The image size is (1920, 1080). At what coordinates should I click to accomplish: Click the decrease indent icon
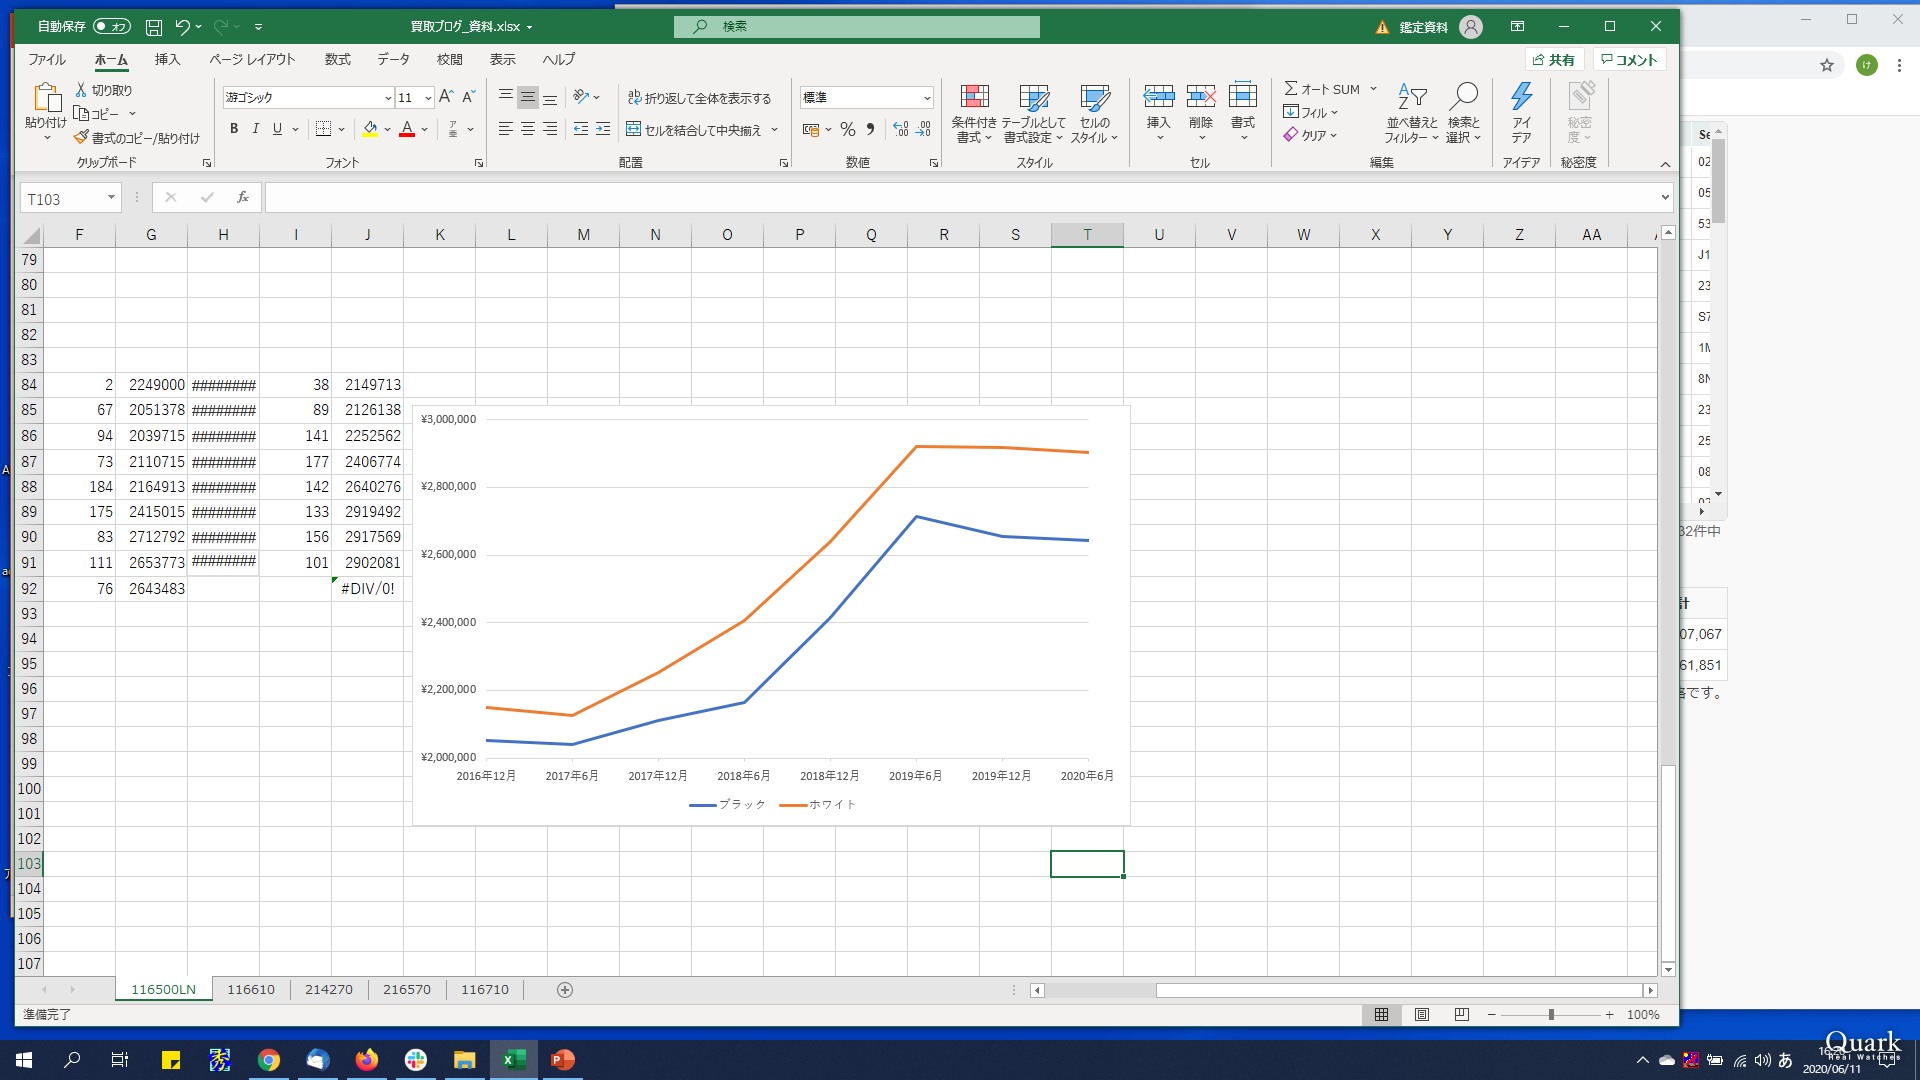point(581,129)
